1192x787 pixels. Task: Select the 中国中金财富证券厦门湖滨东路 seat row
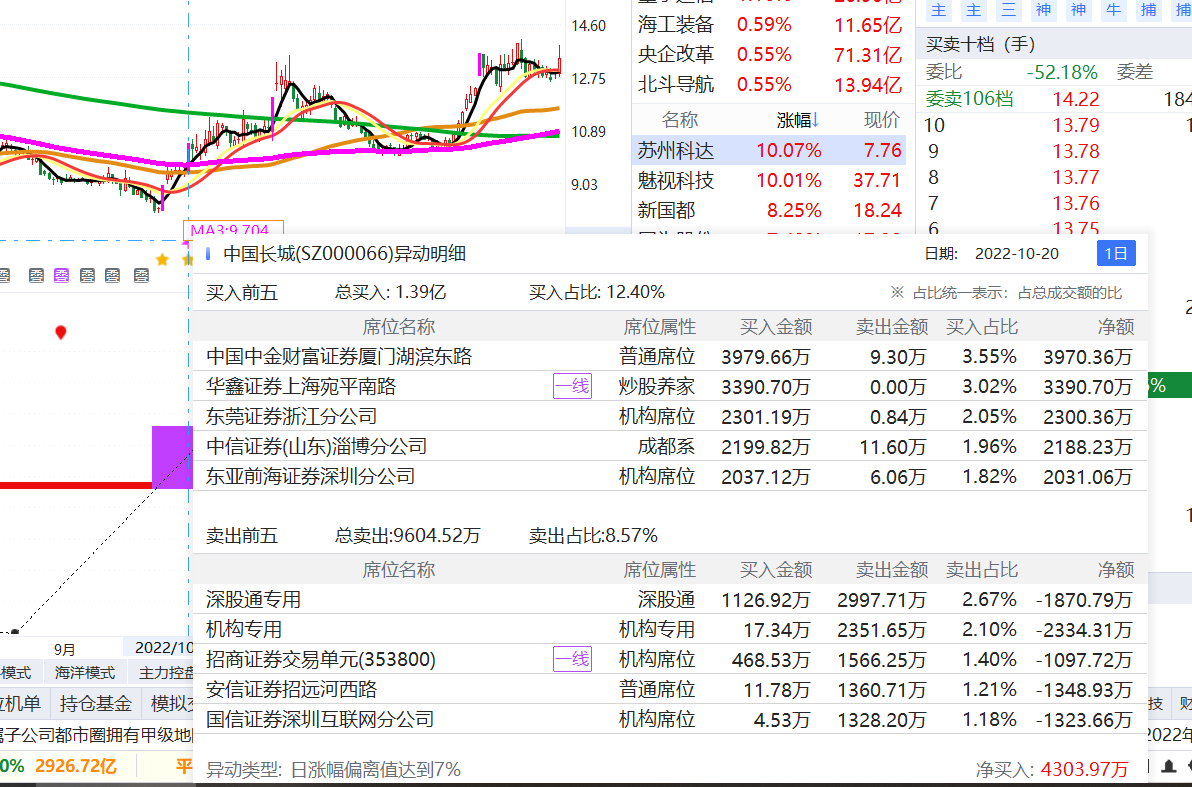[670, 357]
